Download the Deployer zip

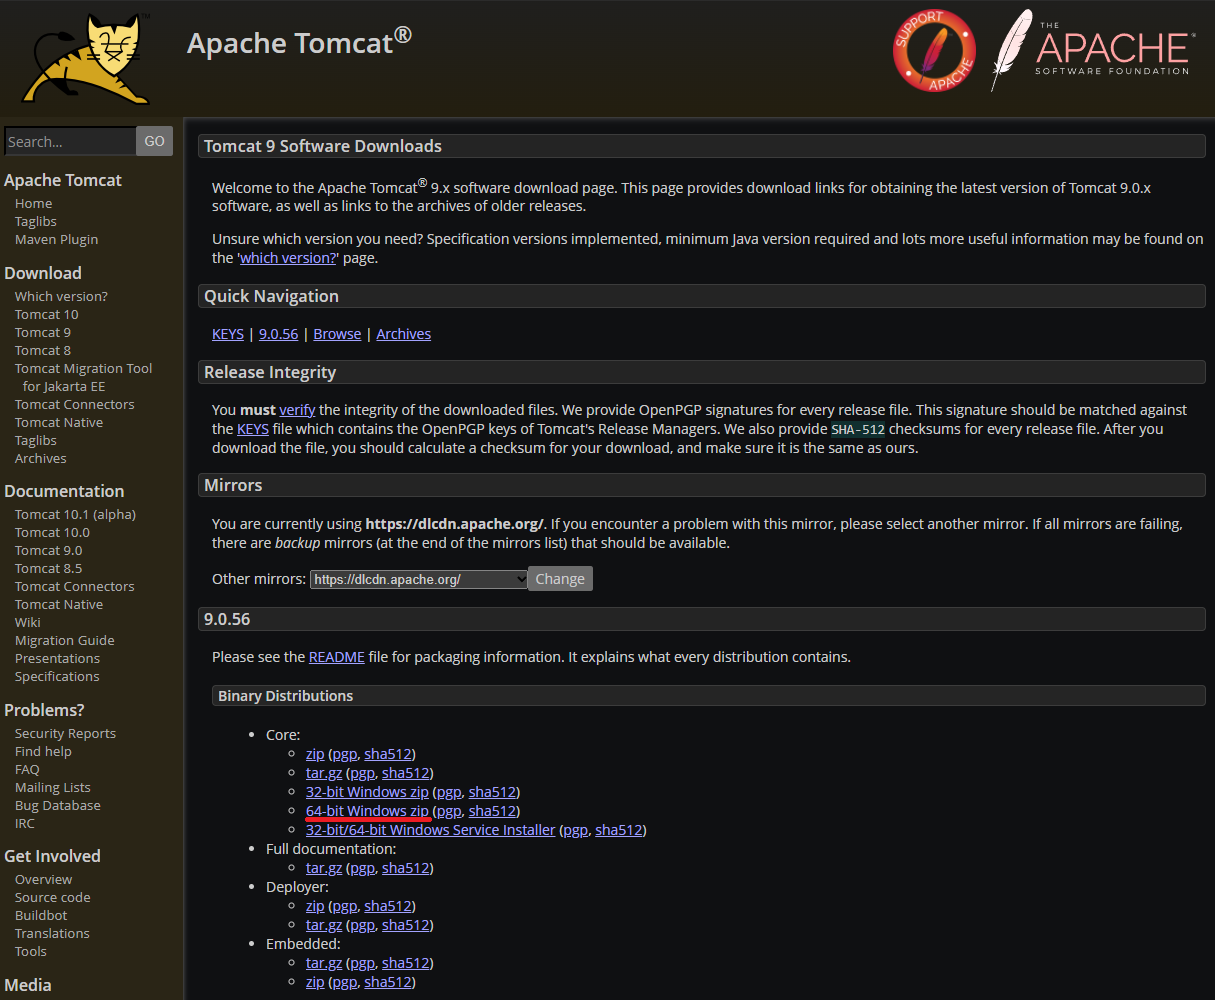pos(315,906)
